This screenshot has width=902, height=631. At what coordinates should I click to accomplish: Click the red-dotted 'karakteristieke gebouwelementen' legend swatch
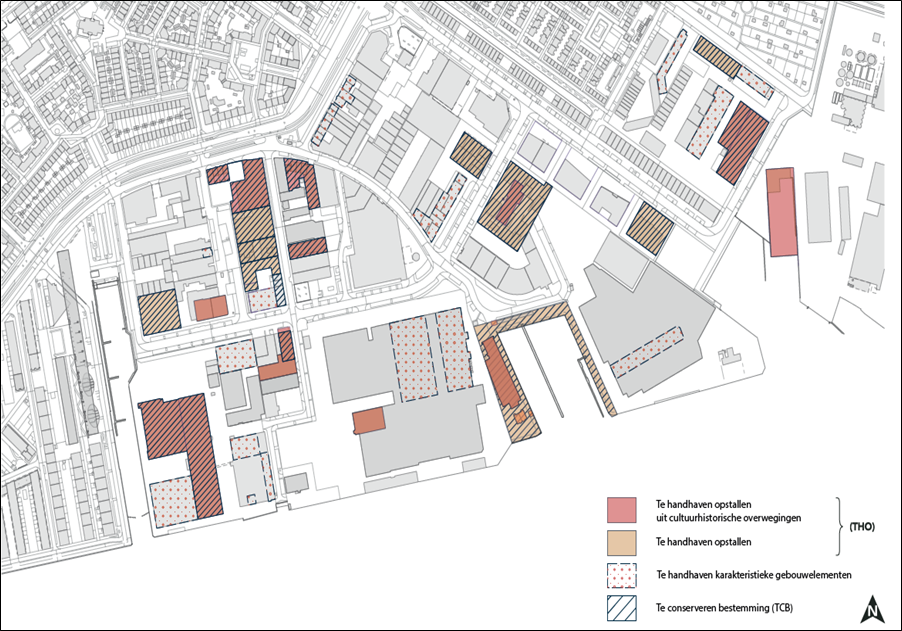(x=621, y=575)
